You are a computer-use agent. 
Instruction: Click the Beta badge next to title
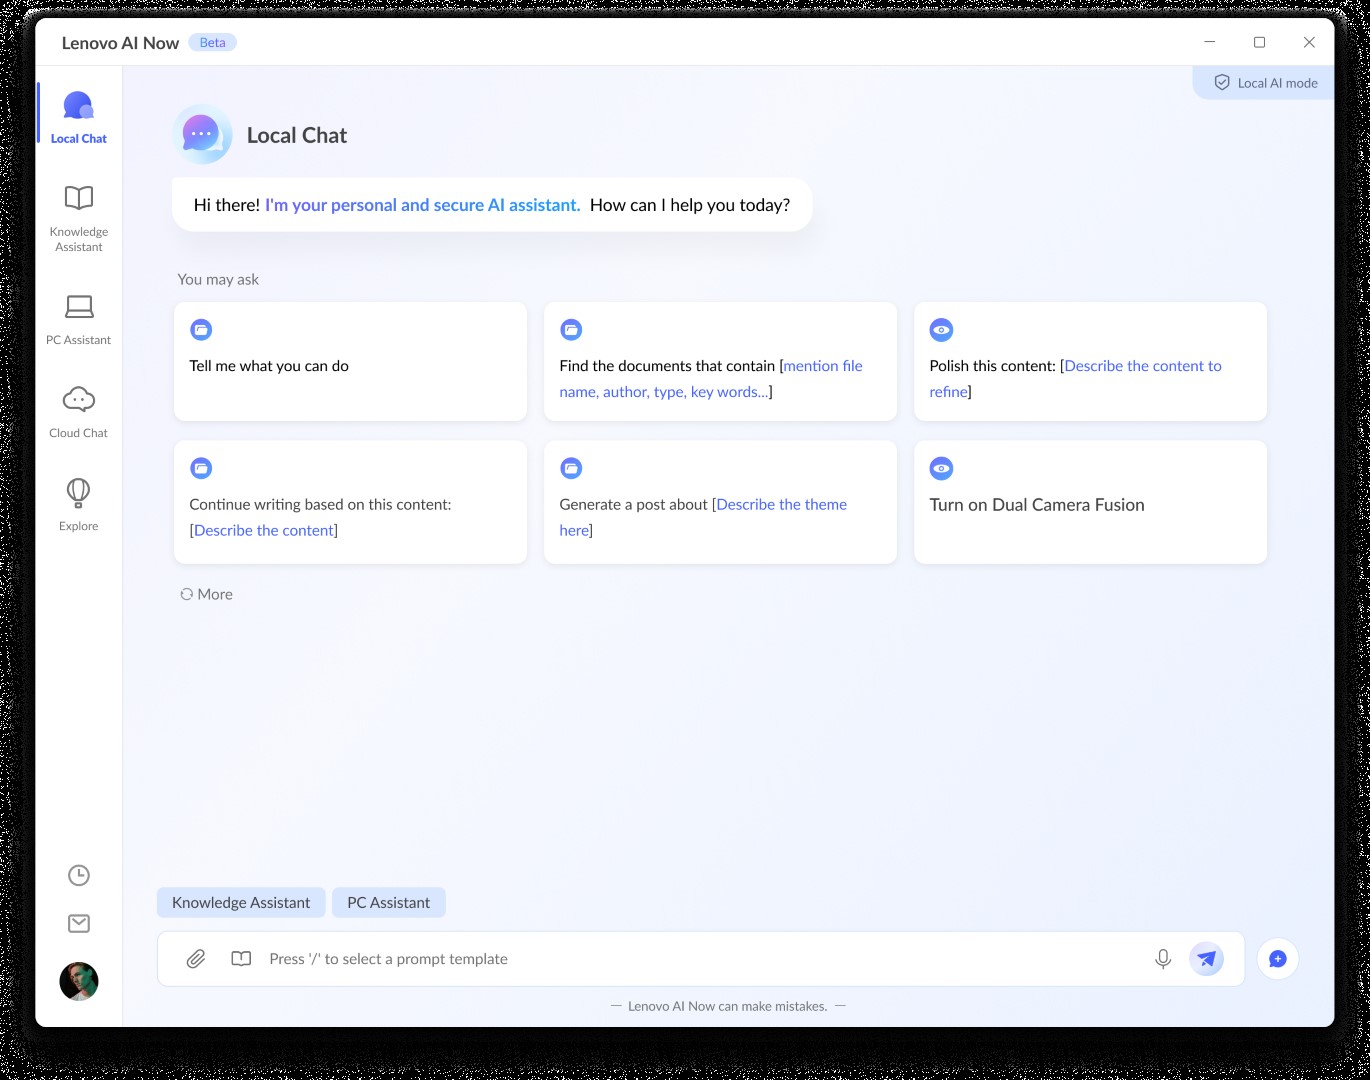(x=212, y=43)
